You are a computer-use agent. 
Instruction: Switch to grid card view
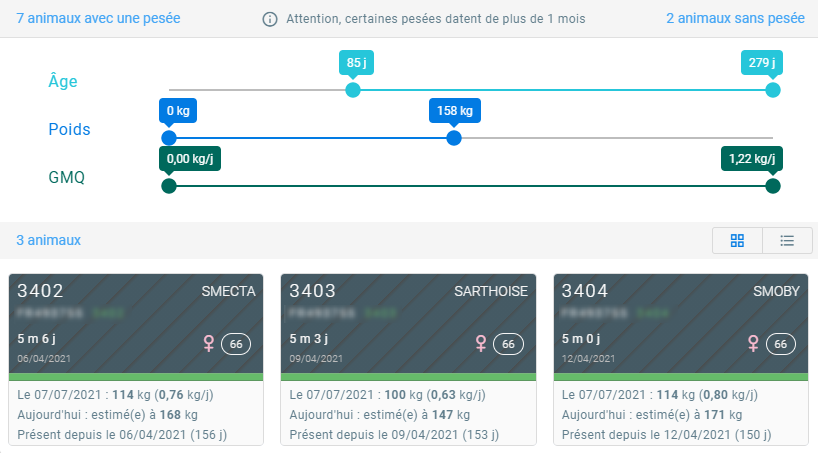[737, 241]
